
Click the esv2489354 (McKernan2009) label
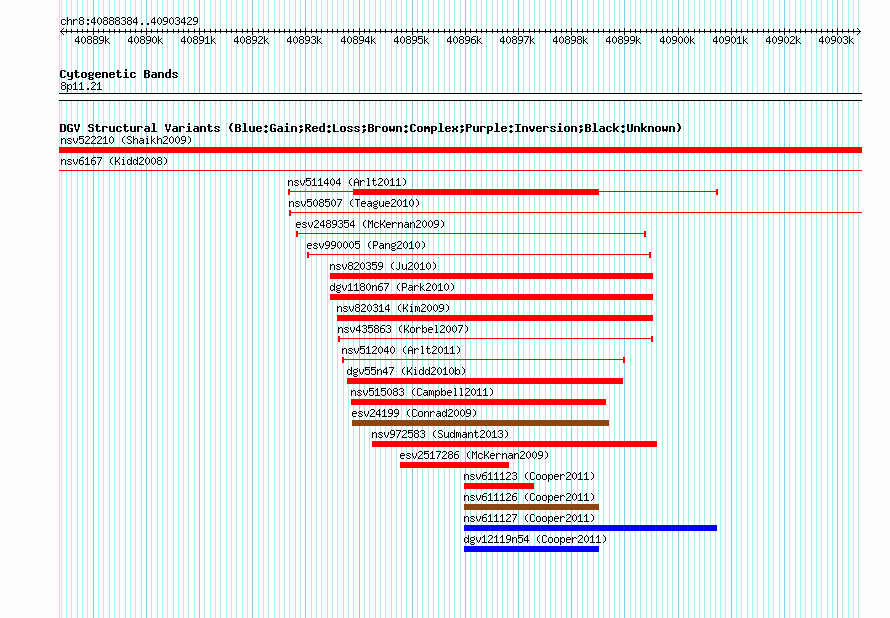(x=370, y=224)
